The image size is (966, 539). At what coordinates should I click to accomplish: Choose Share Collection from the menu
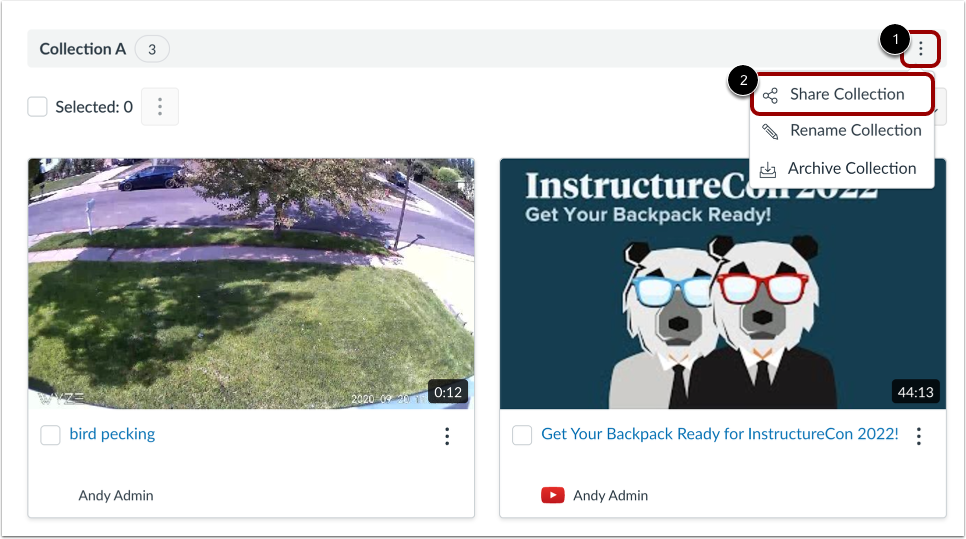coord(842,94)
